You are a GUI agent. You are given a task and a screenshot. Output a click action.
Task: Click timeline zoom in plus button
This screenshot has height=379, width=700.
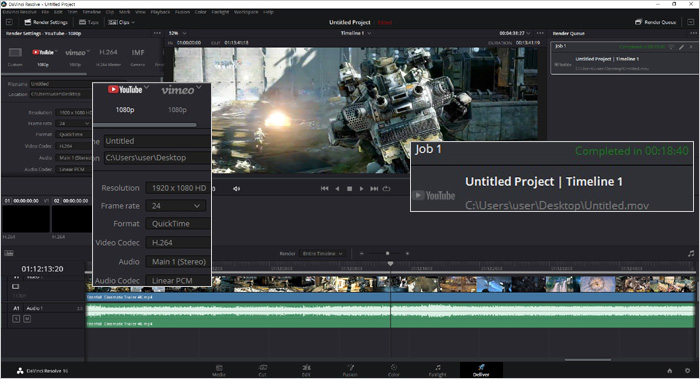pos(407,254)
